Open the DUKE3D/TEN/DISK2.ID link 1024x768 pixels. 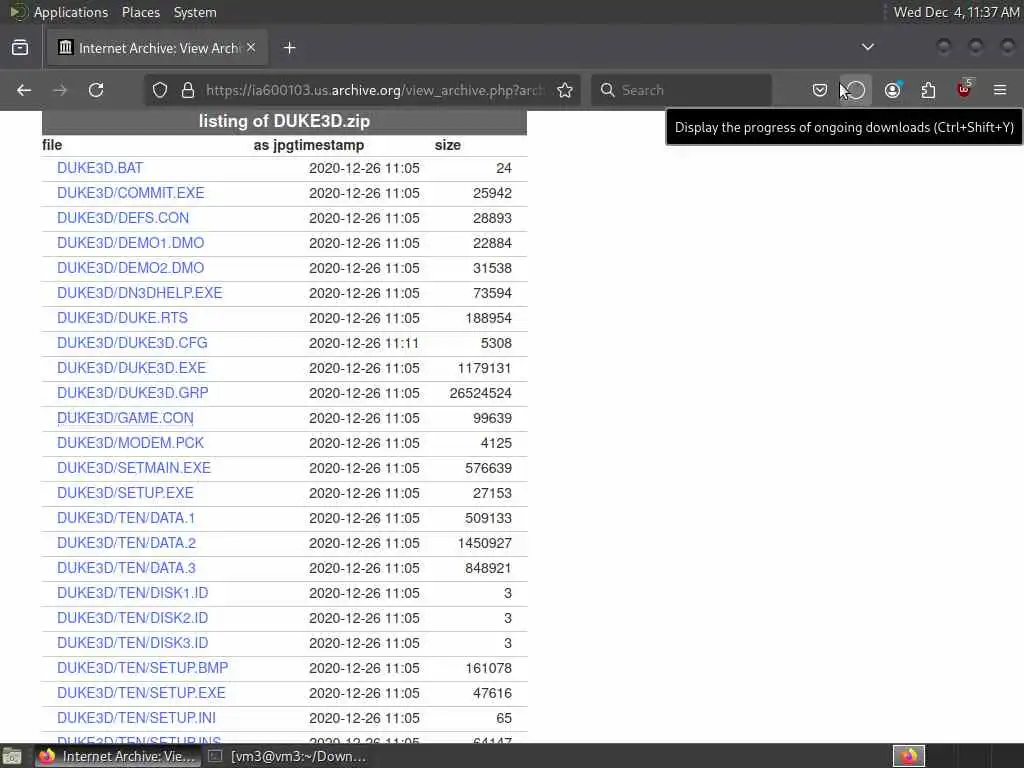point(133,618)
